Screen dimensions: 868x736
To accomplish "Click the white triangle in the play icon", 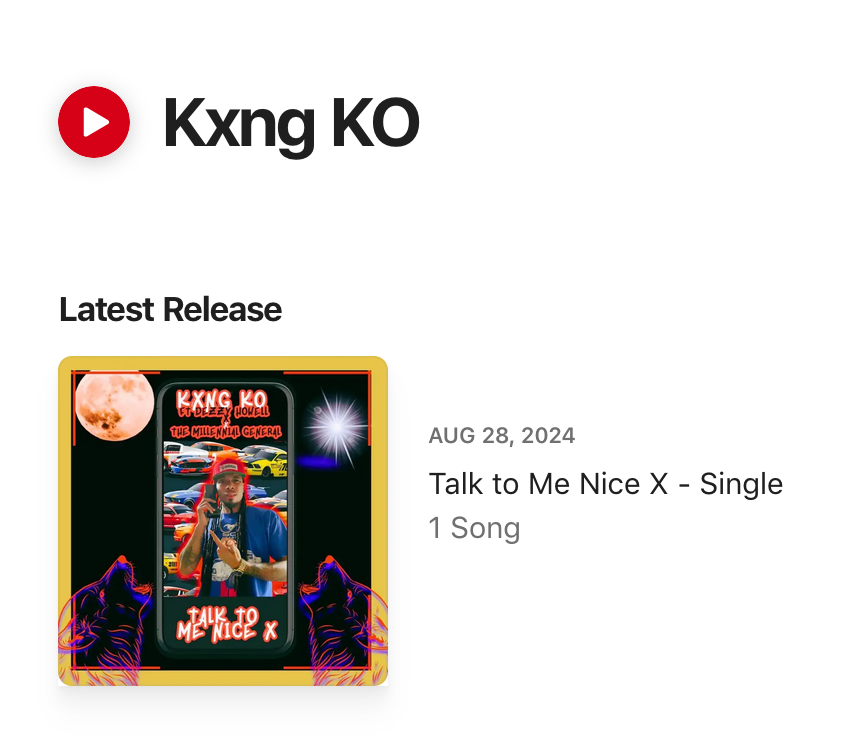I will [97, 122].
